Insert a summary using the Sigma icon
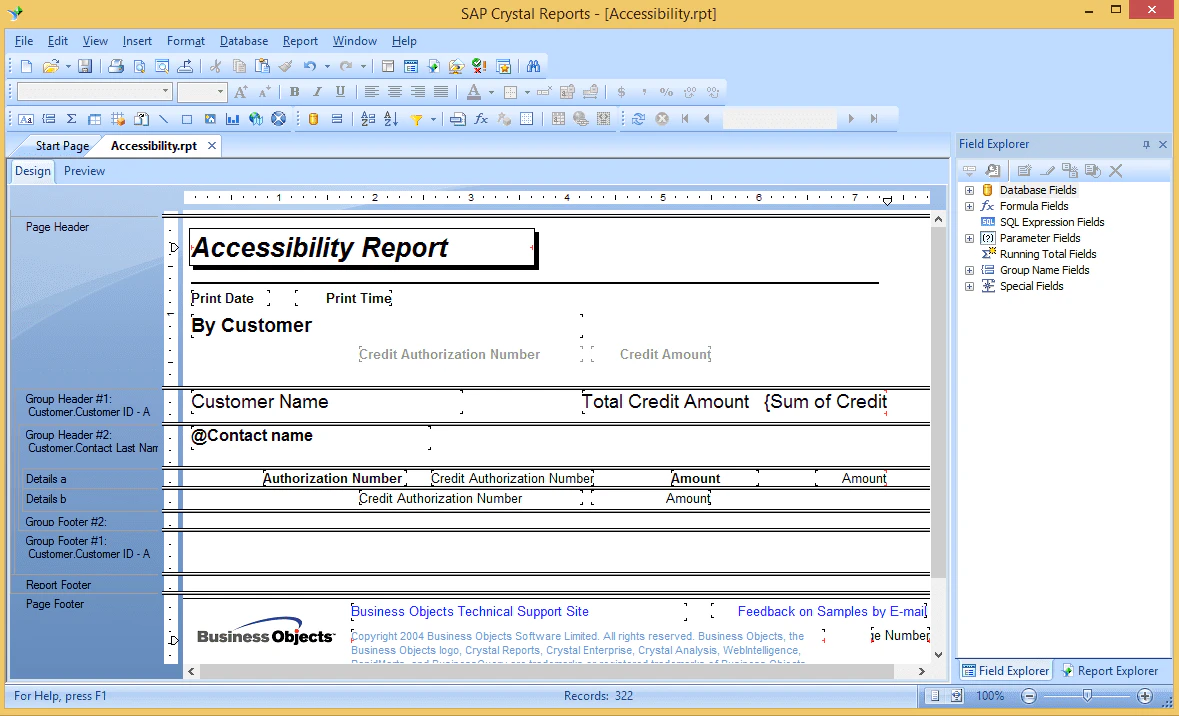Viewport: 1179px width, 716px height. coord(71,119)
